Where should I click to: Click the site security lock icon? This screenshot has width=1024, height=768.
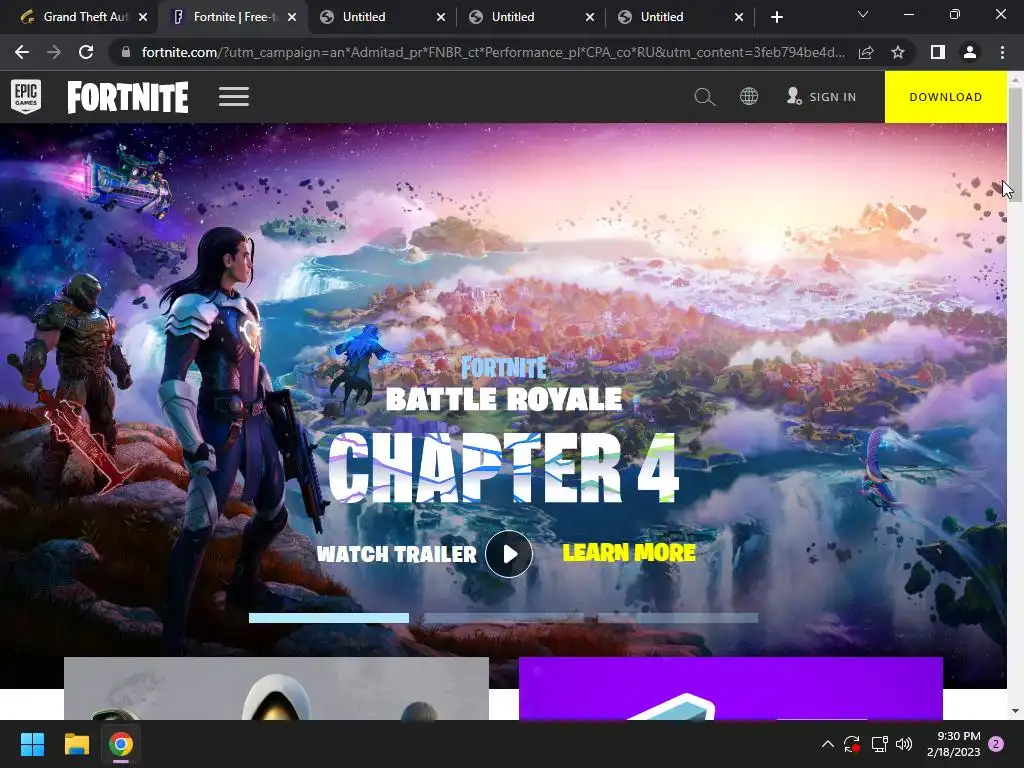tap(126, 52)
